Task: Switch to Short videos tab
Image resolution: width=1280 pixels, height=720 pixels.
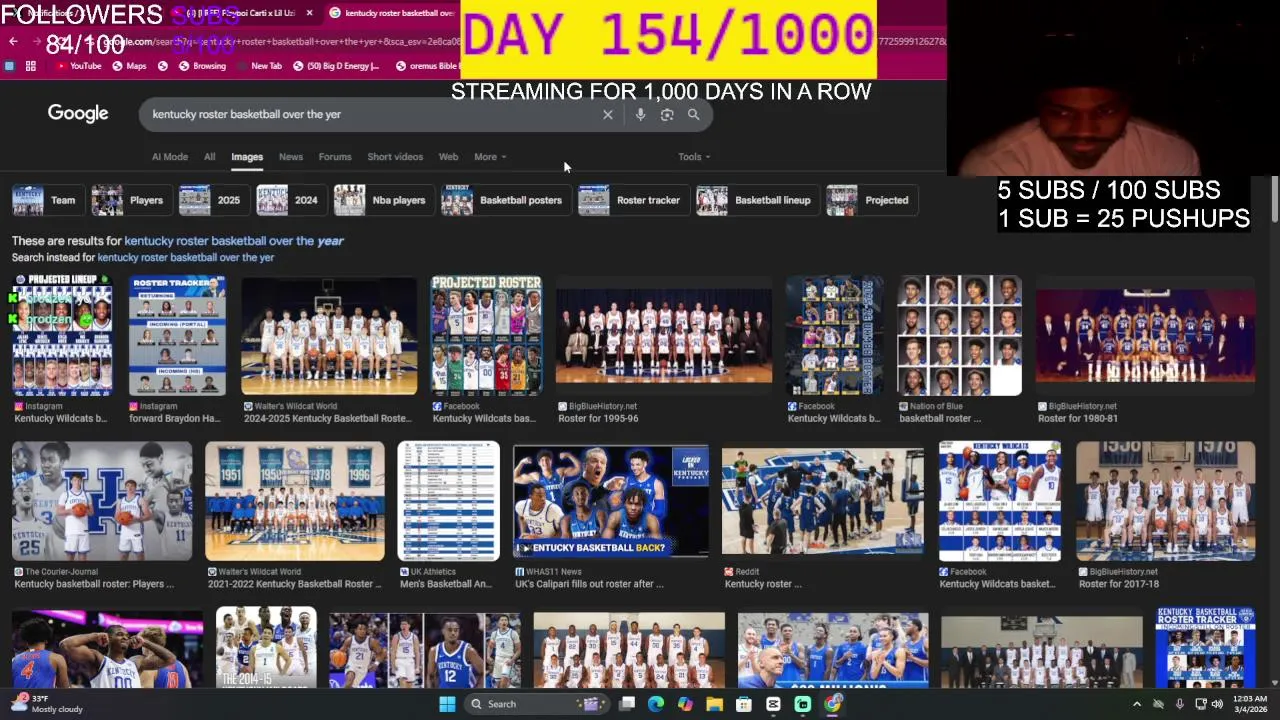Action: coord(395,157)
